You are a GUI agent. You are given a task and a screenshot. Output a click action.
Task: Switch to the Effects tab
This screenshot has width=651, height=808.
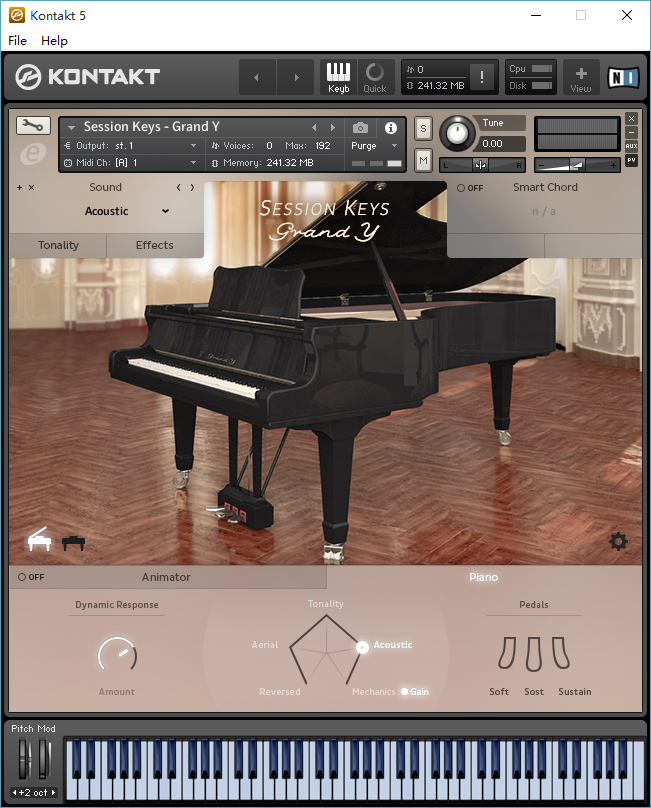click(155, 245)
